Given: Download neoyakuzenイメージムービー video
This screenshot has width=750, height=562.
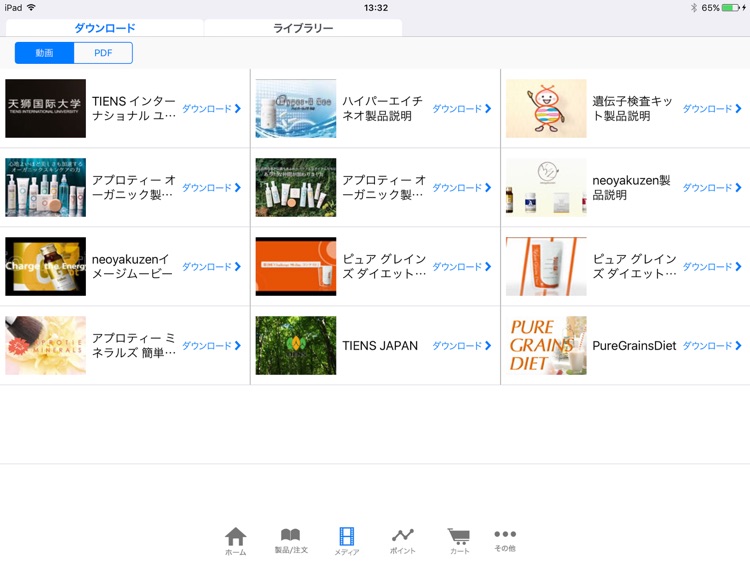Looking at the screenshot, I should coord(211,266).
